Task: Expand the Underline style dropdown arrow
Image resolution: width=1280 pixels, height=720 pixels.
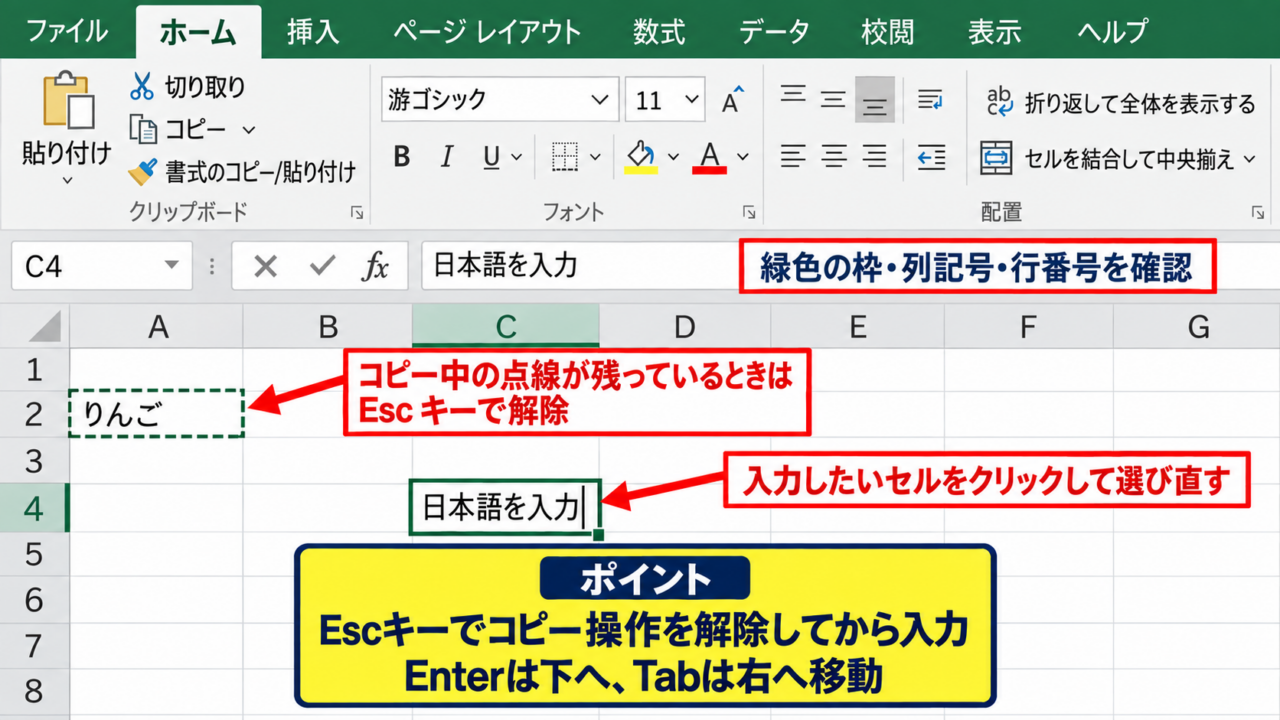Action: coord(516,157)
